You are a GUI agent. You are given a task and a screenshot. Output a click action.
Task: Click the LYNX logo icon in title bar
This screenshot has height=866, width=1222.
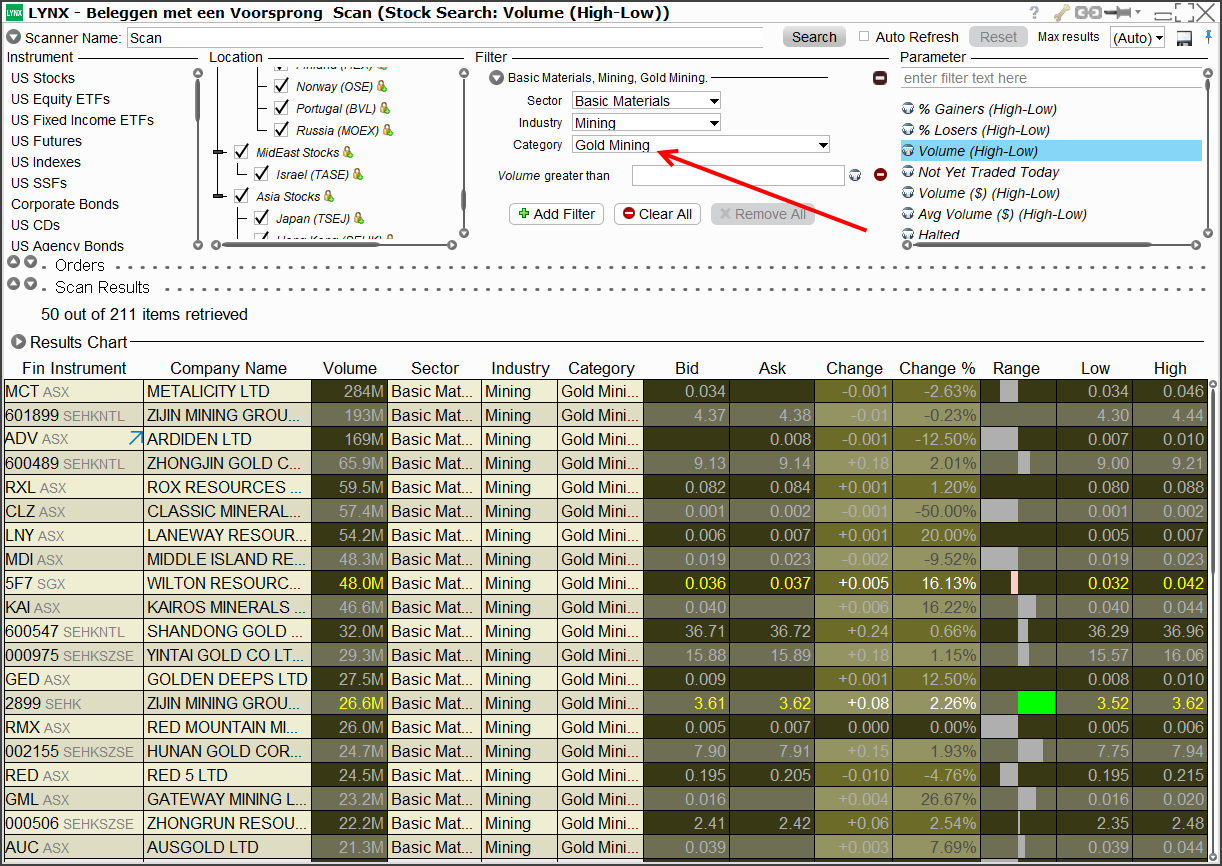click(x=14, y=13)
